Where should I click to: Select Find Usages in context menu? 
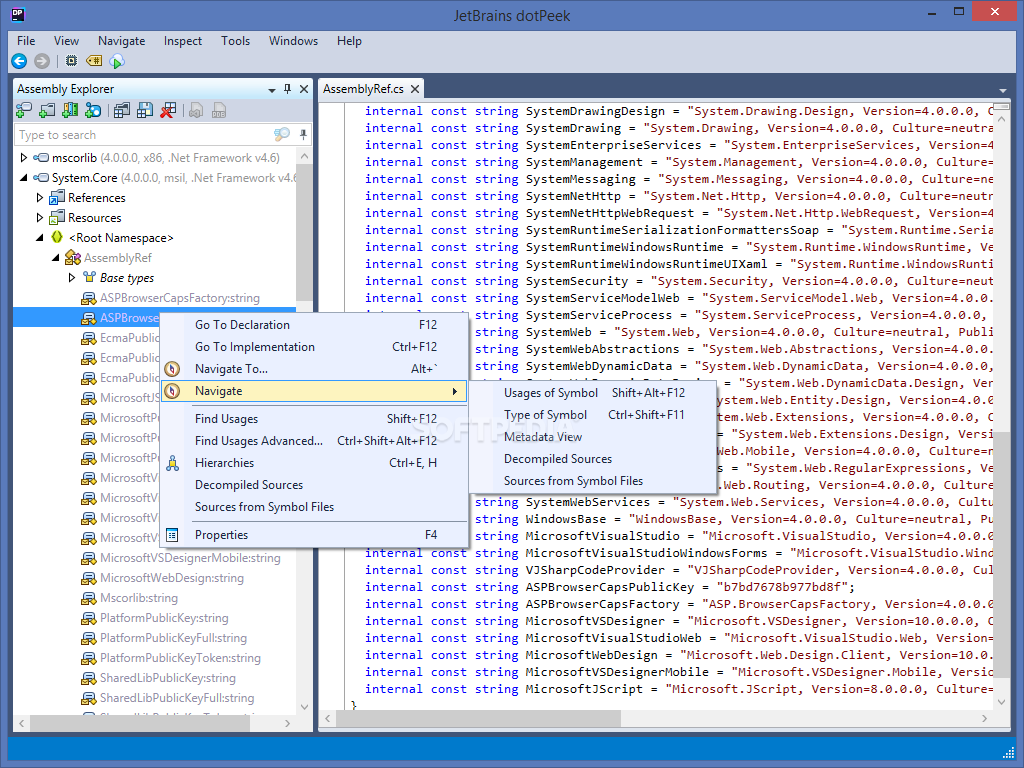click(x=315, y=419)
